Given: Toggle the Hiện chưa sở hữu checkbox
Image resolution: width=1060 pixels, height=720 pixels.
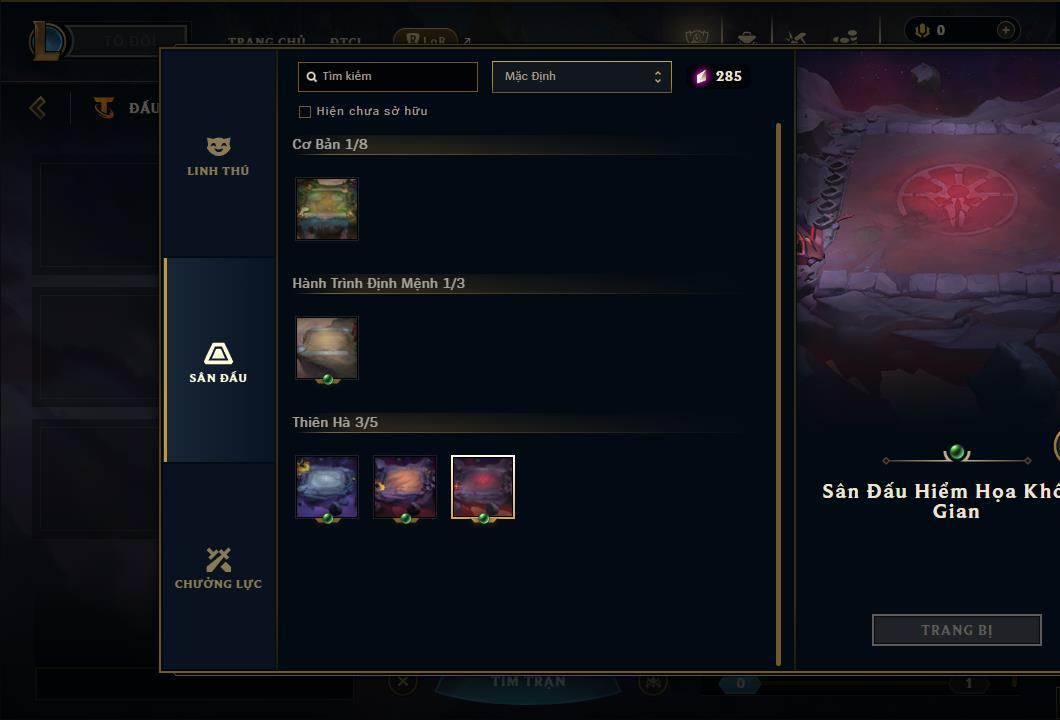Looking at the screenshot, I should pos(305,112).
